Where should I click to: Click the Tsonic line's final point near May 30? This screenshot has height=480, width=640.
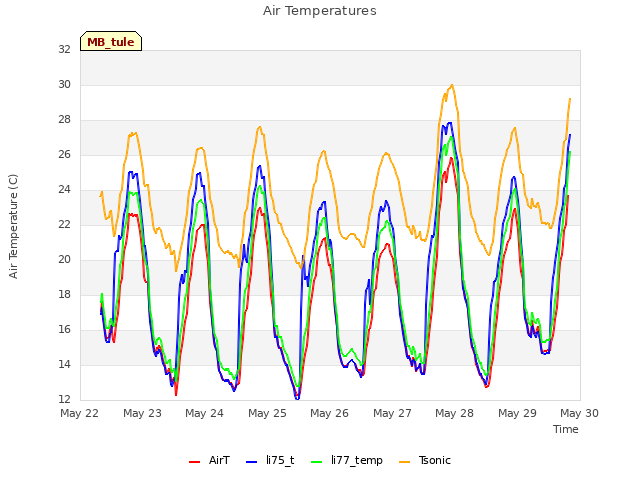pos(570,99)
